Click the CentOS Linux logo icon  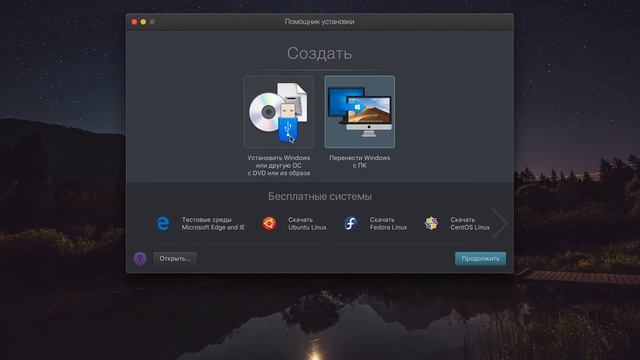[431, 223]
